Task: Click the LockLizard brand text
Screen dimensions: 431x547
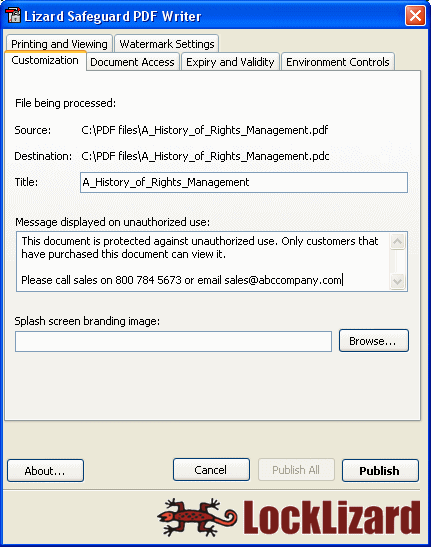Action: (332, 517)
